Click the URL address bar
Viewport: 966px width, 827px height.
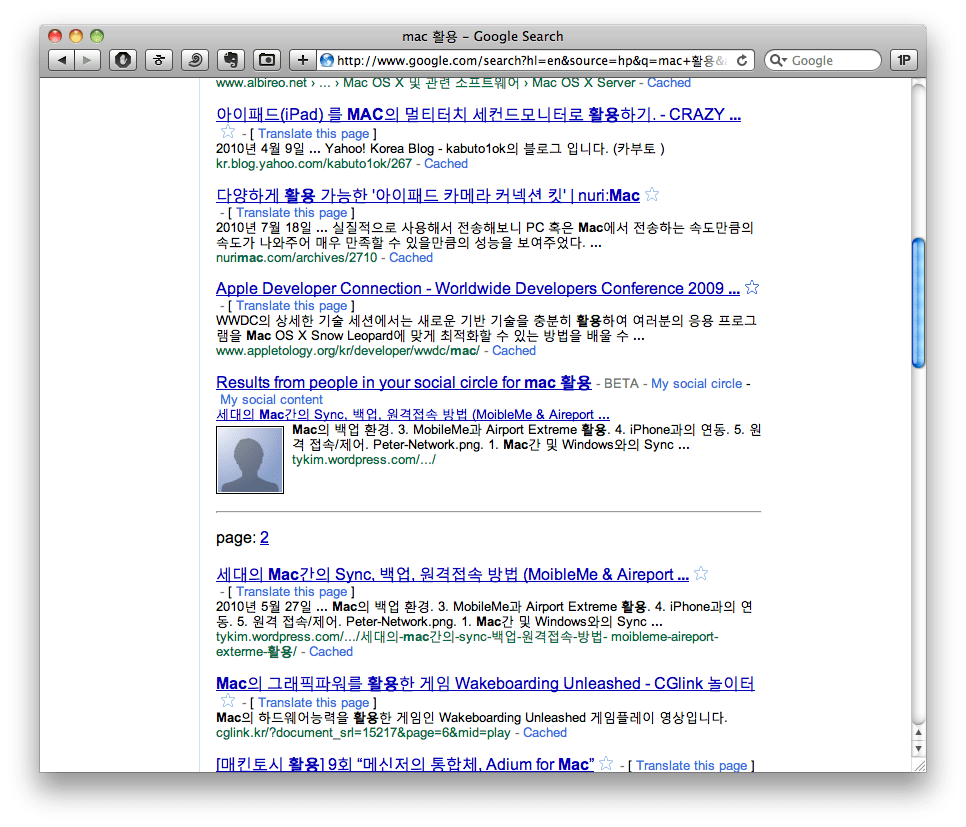[530, 60]
